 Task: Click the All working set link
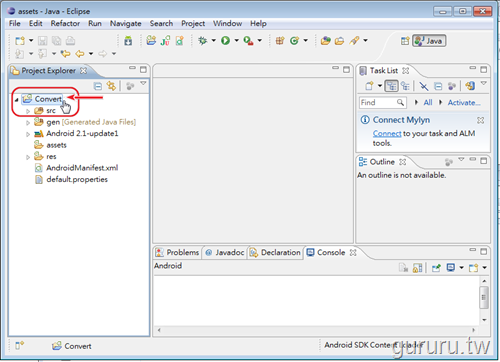point(428,103)
